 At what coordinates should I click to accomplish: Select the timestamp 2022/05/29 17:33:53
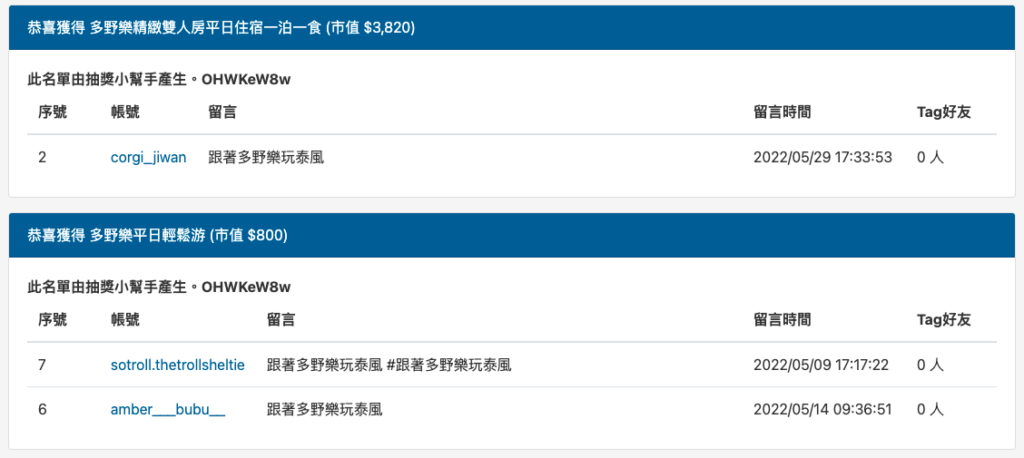pyautogui.click(x=823, y=157)
